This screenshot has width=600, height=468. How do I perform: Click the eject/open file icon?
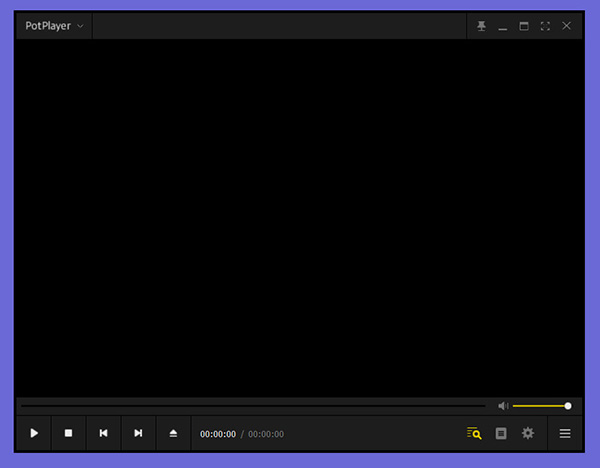[173, 433]
